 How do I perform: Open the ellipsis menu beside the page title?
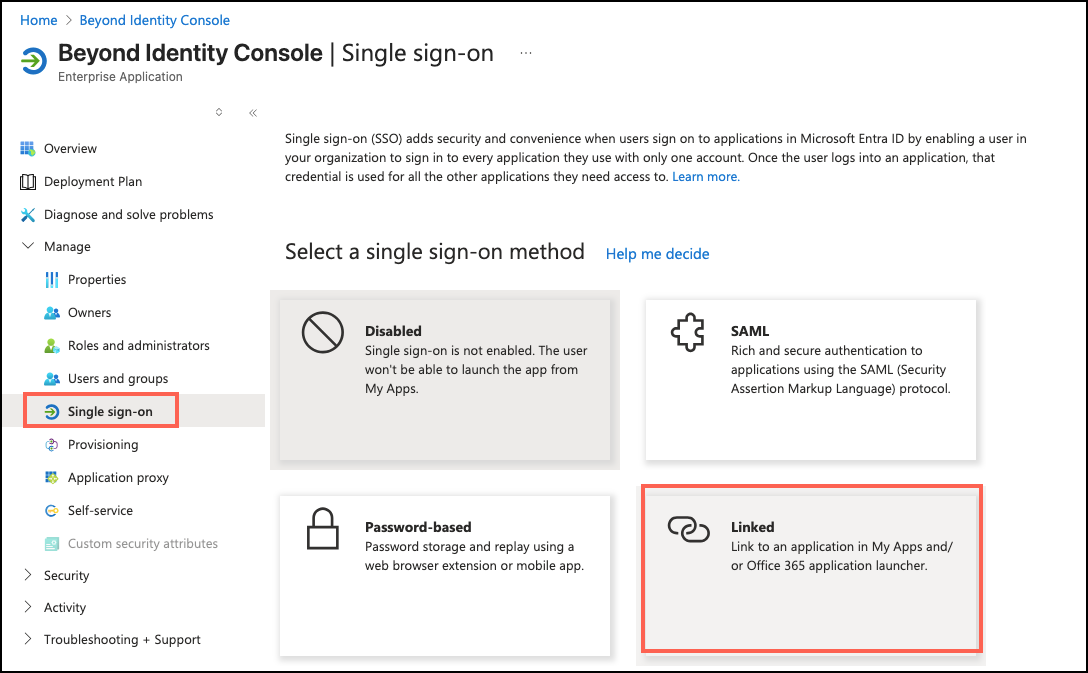point(526,53)
